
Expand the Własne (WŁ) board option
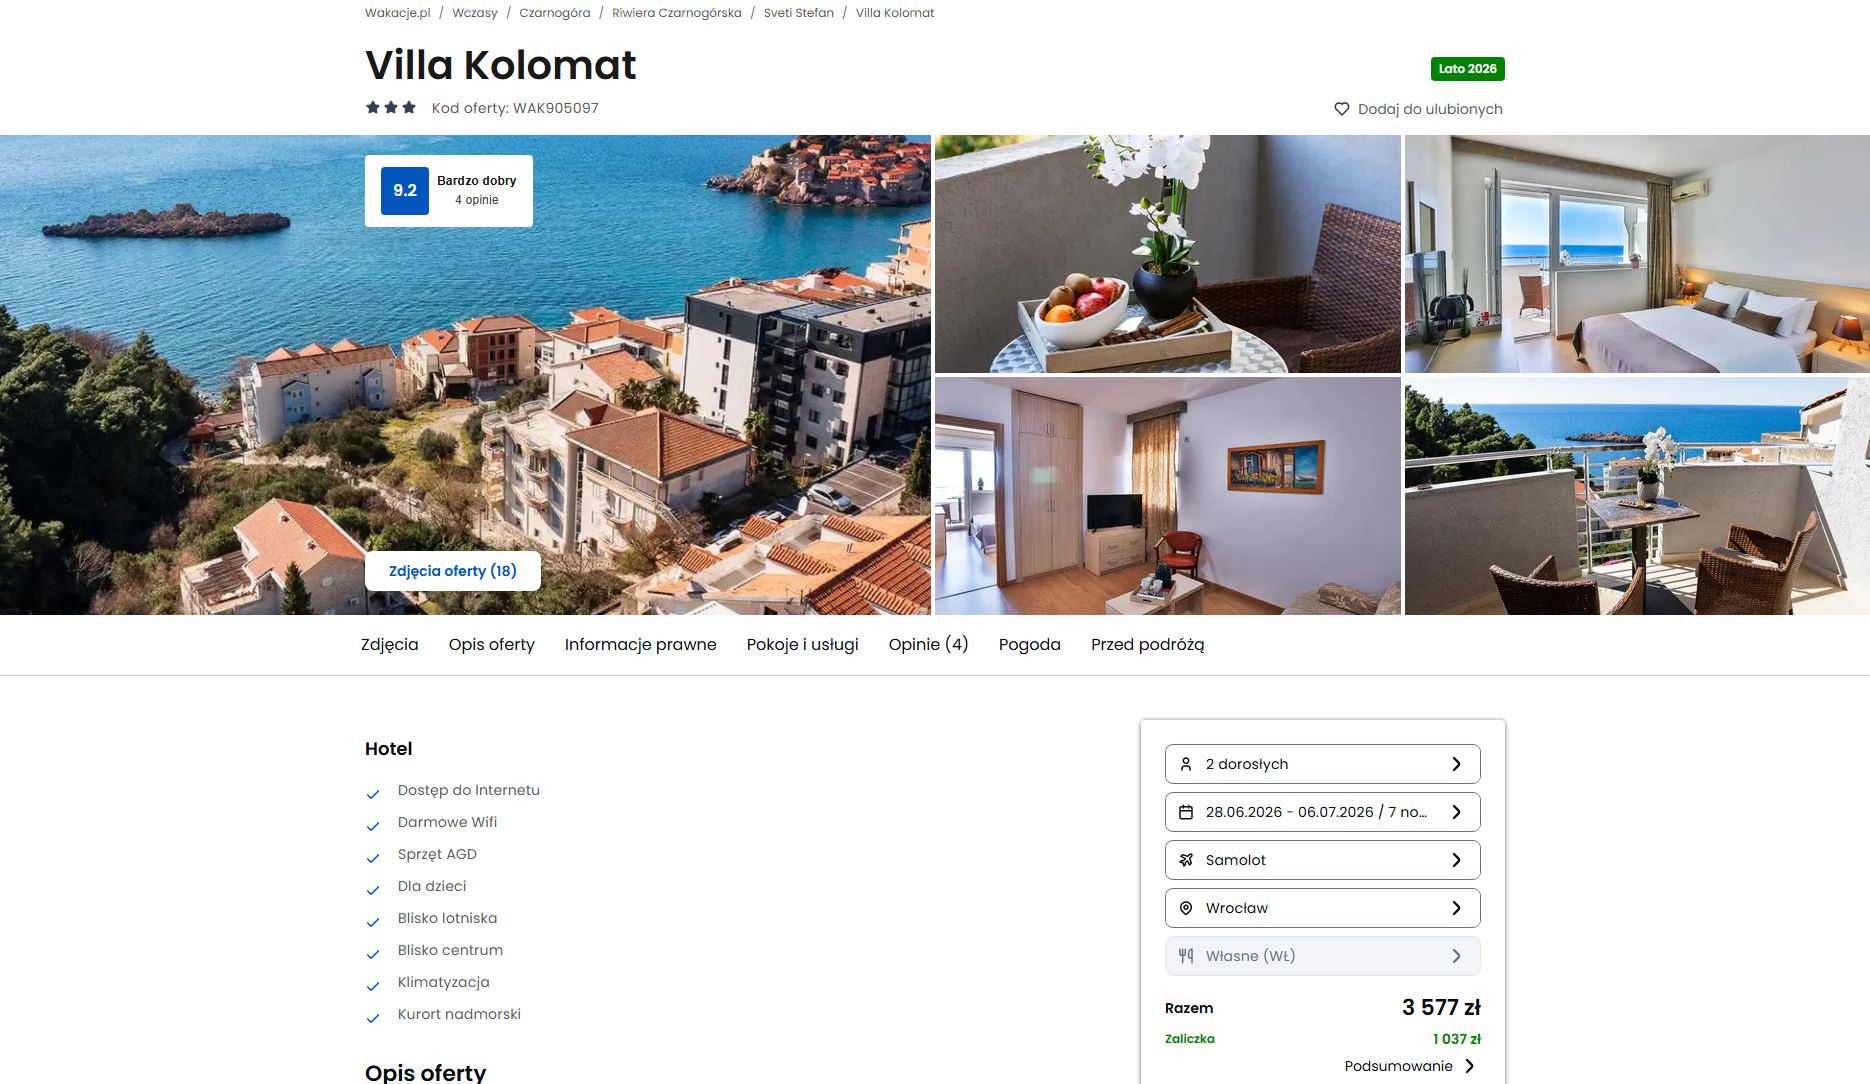[x=1322, y=956]
